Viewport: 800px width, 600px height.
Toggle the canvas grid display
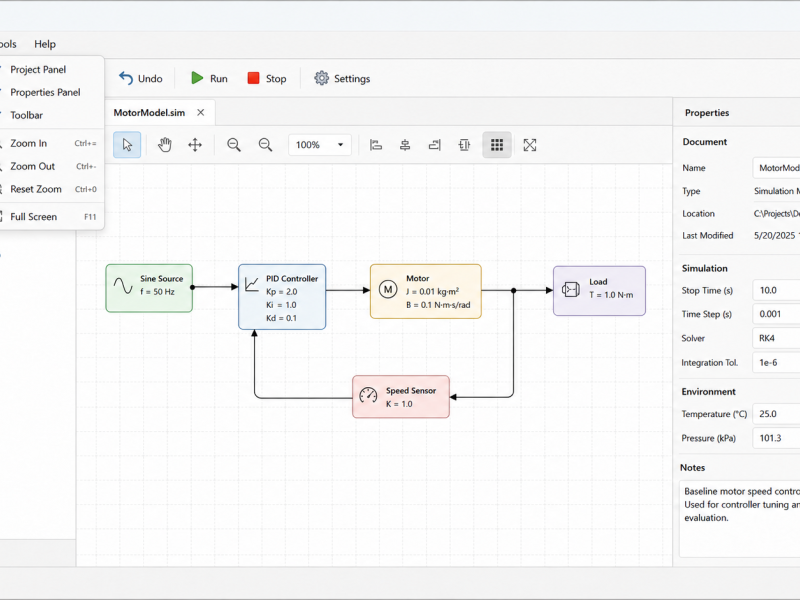click(x=497, y=145)
